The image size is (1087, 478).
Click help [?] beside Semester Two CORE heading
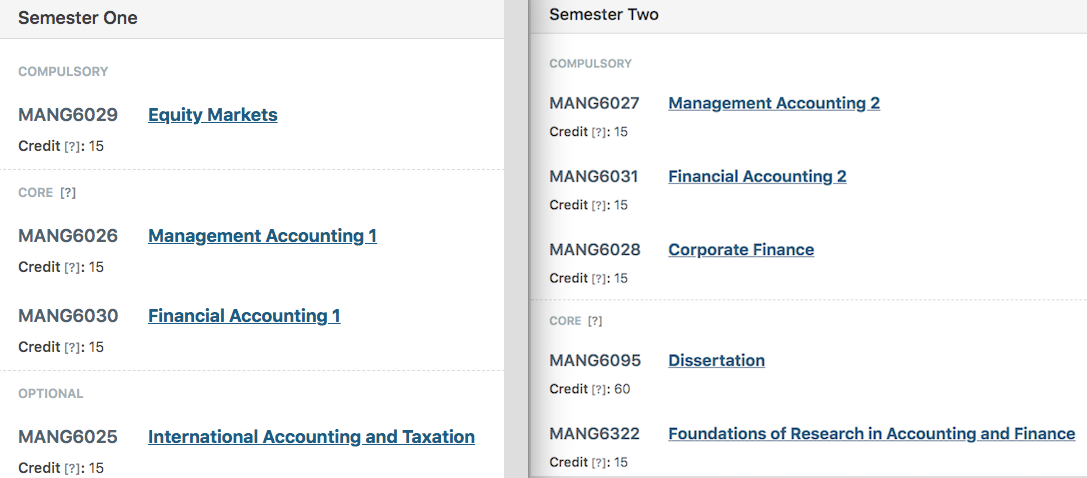595,321
